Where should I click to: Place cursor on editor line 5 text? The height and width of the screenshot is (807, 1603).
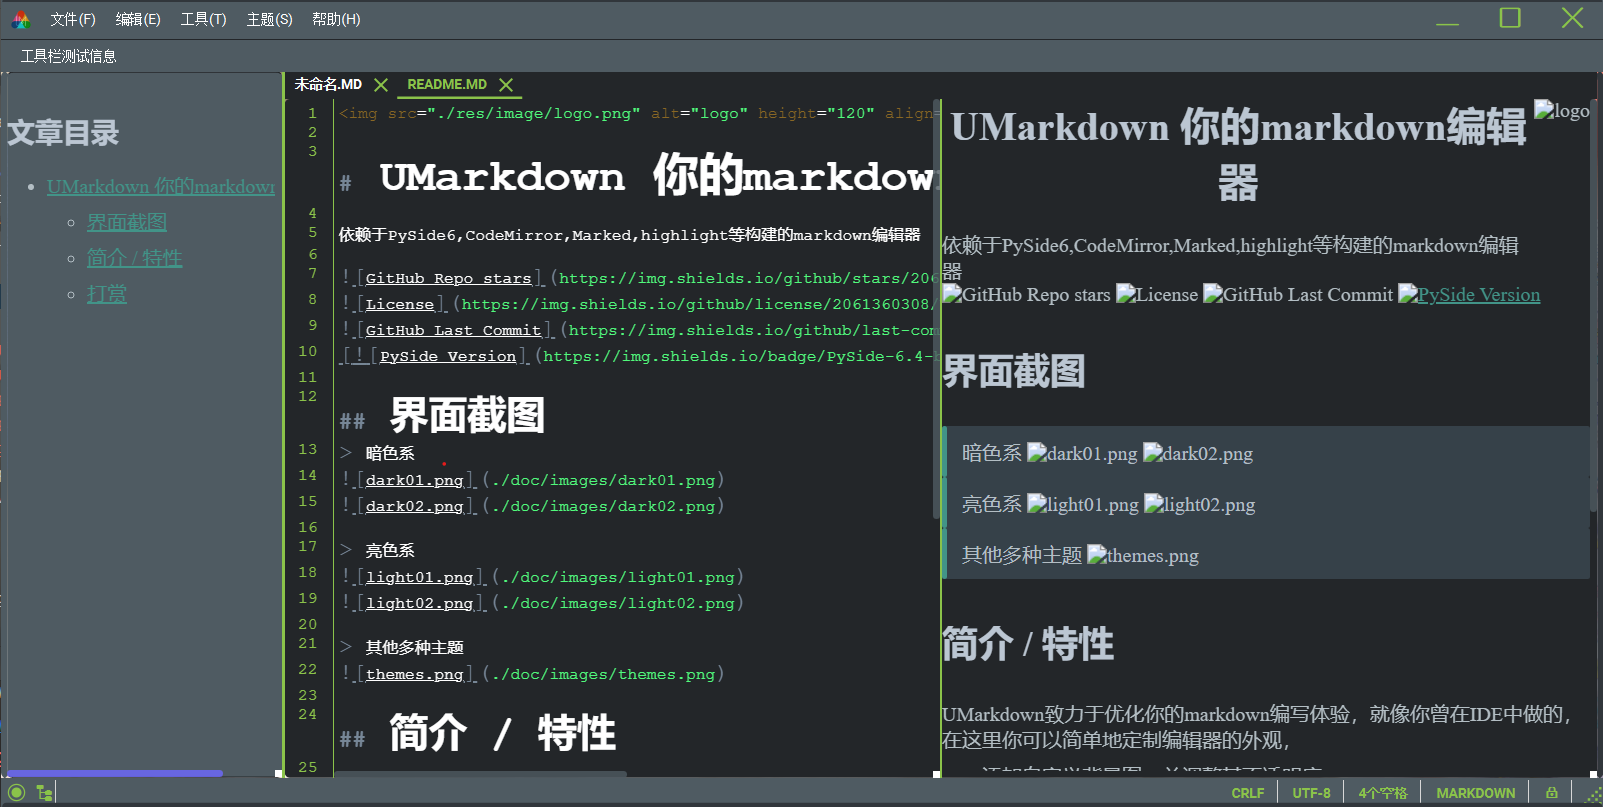tap(629, 235)
